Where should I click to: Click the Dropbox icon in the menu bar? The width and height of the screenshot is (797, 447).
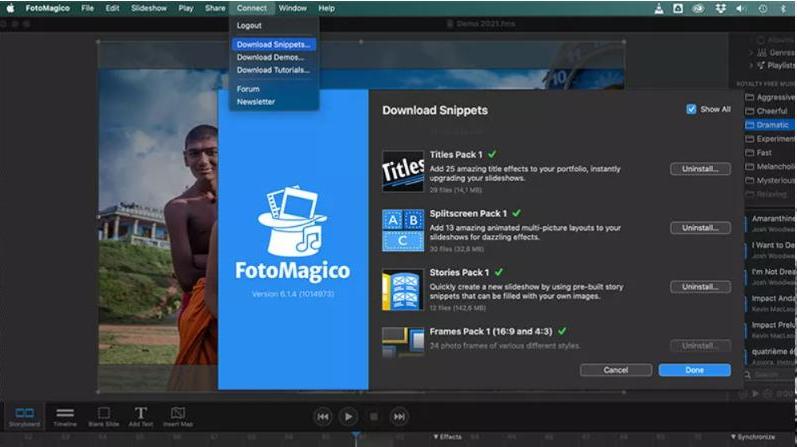pyautogui.click(x=720, y=8)
